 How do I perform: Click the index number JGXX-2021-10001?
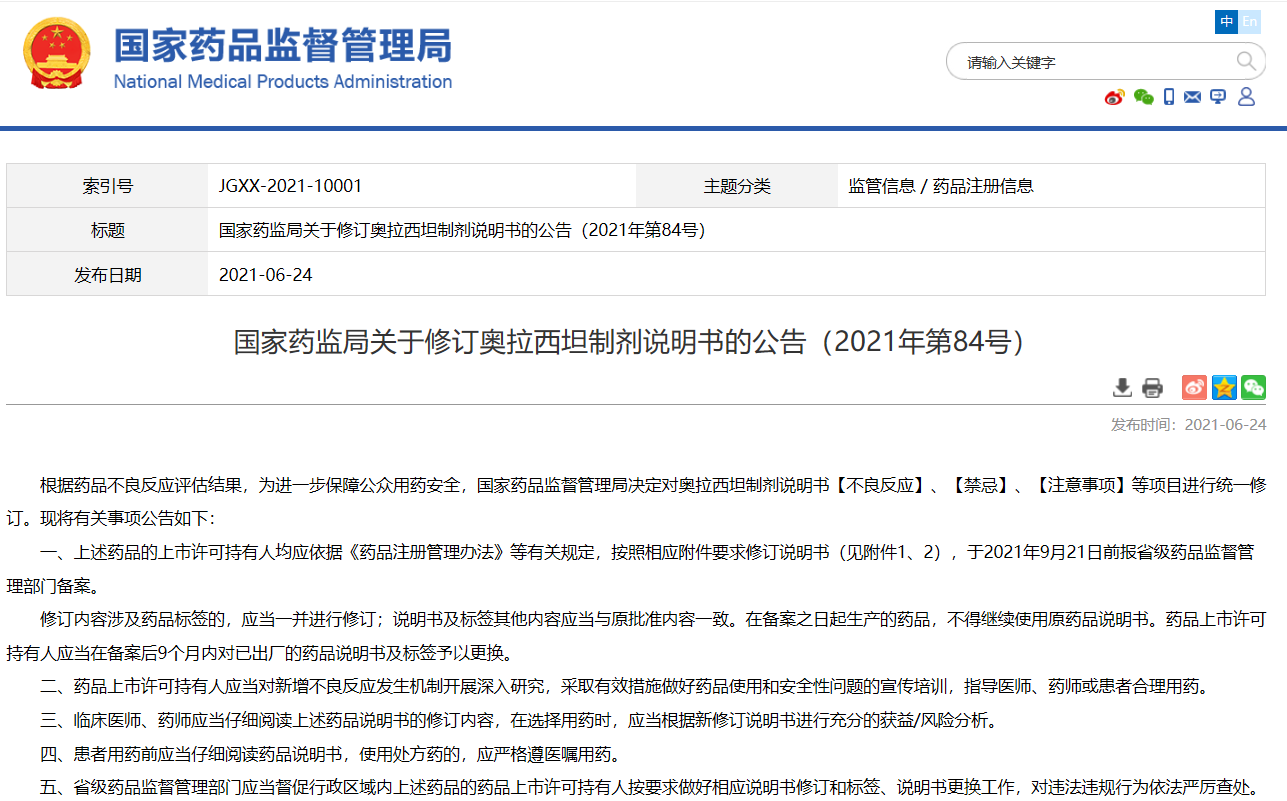tap(290, 186)
